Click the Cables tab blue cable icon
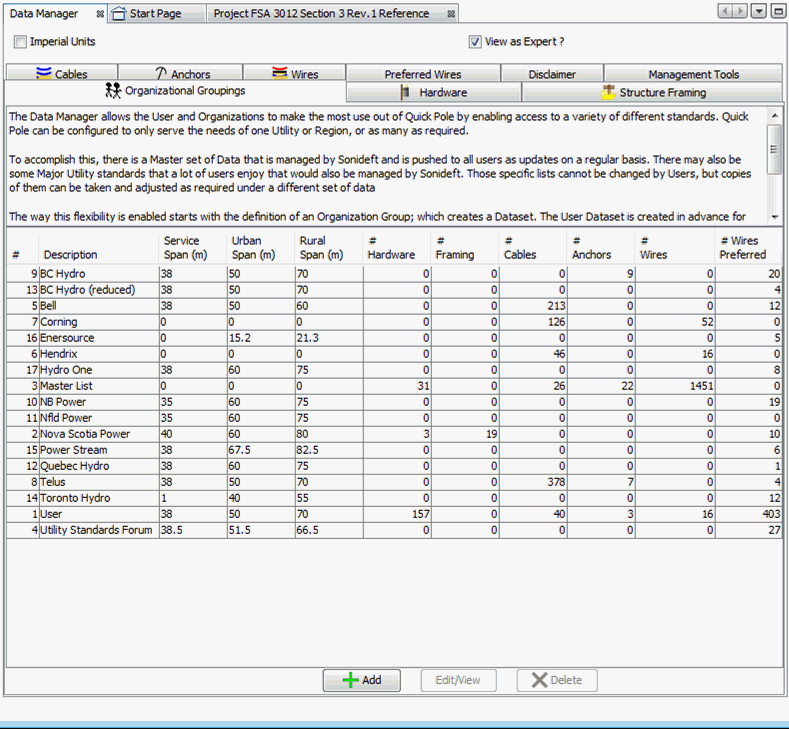This screenshot has height=729, width=789. (x=44, y=73)
